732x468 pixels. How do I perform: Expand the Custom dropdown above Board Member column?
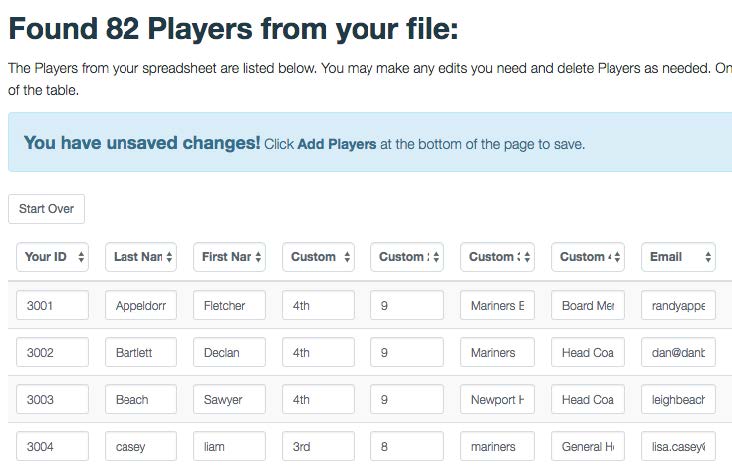tap(588, 257)
